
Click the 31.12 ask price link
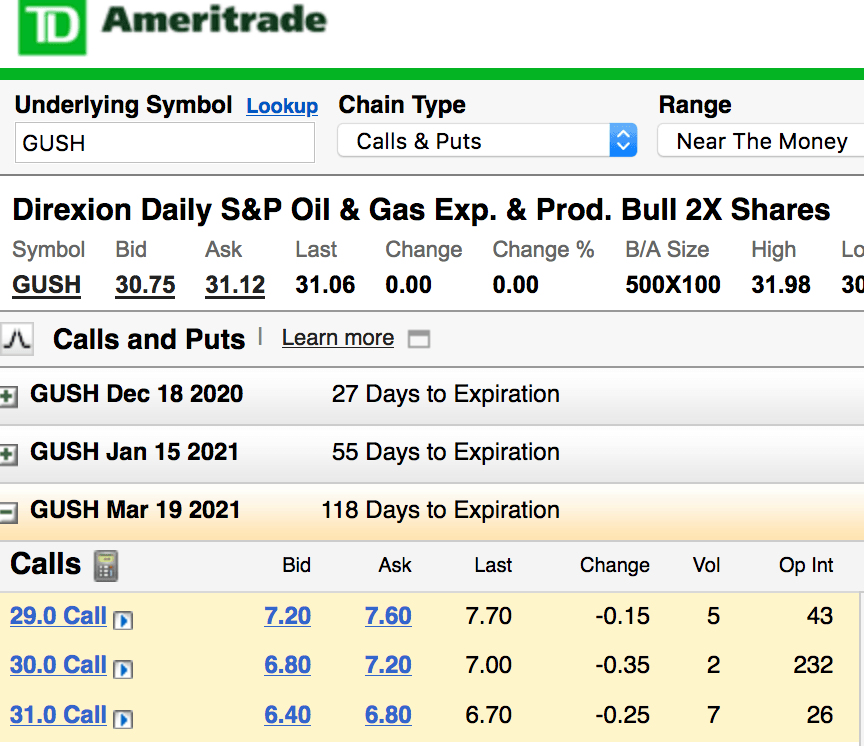(x=235, y=285)
